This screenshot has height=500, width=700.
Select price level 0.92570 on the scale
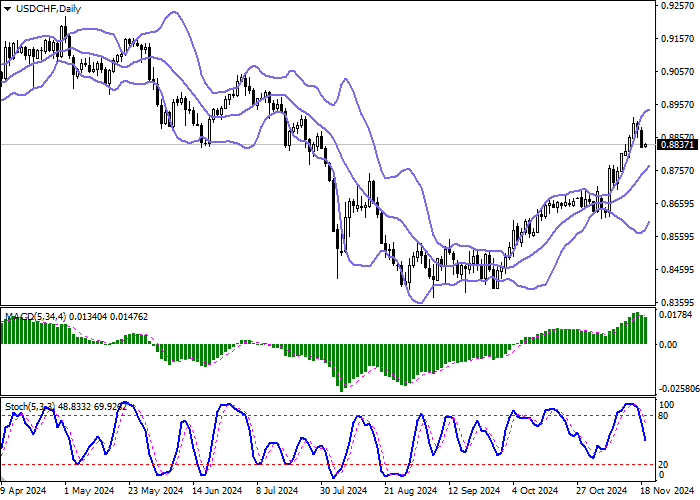click(677, 6)
